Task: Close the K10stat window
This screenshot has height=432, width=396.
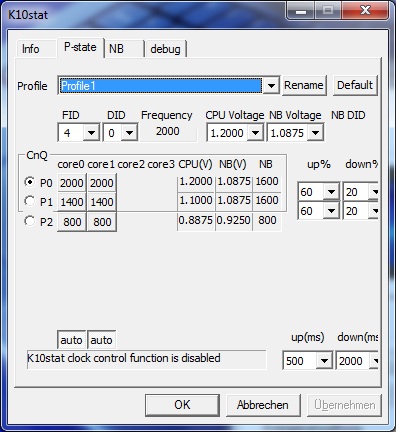Action: pyautogui.click(x=365, y=11)
